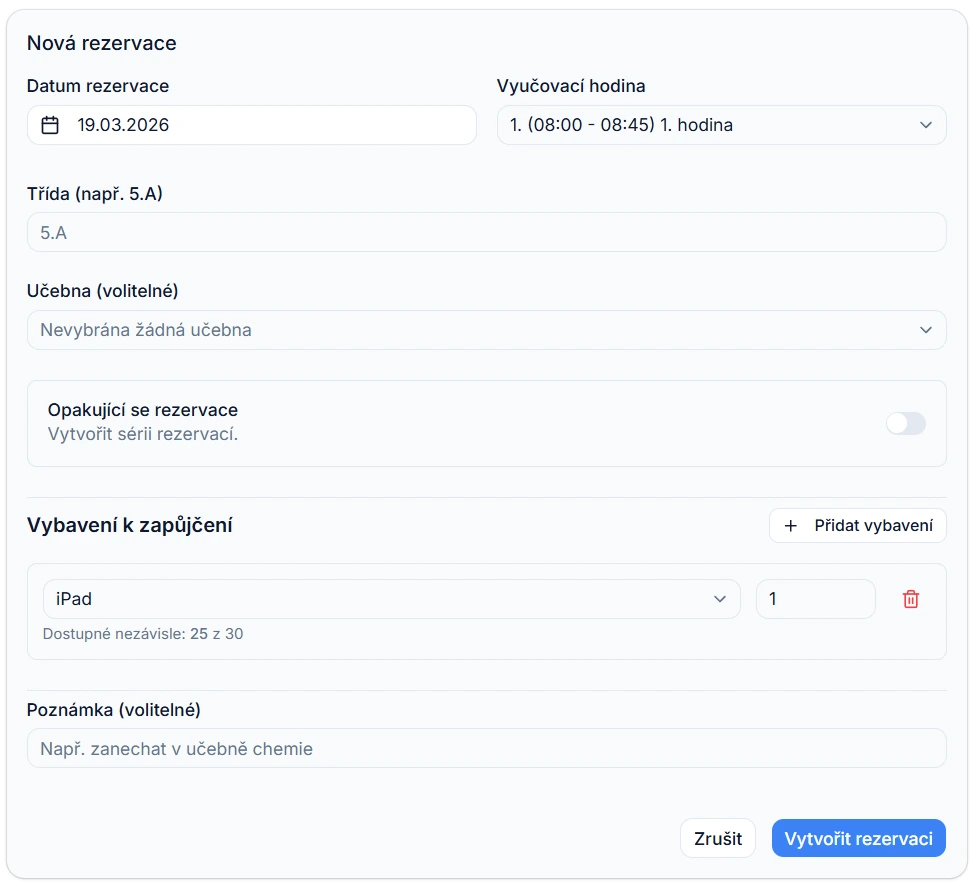Screen dimensions: 974x883
Task: Click the 'Datum rezervace' field label
Action: coord(98,86)
